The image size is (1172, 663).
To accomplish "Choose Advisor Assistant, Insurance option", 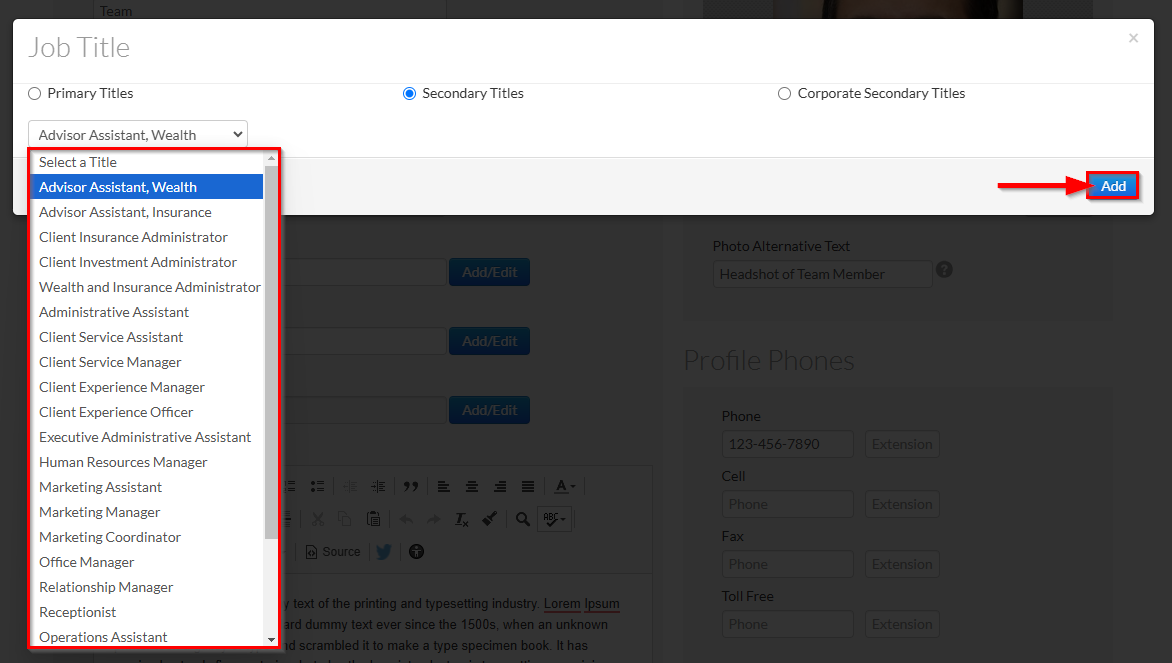I will coord(147,212).
